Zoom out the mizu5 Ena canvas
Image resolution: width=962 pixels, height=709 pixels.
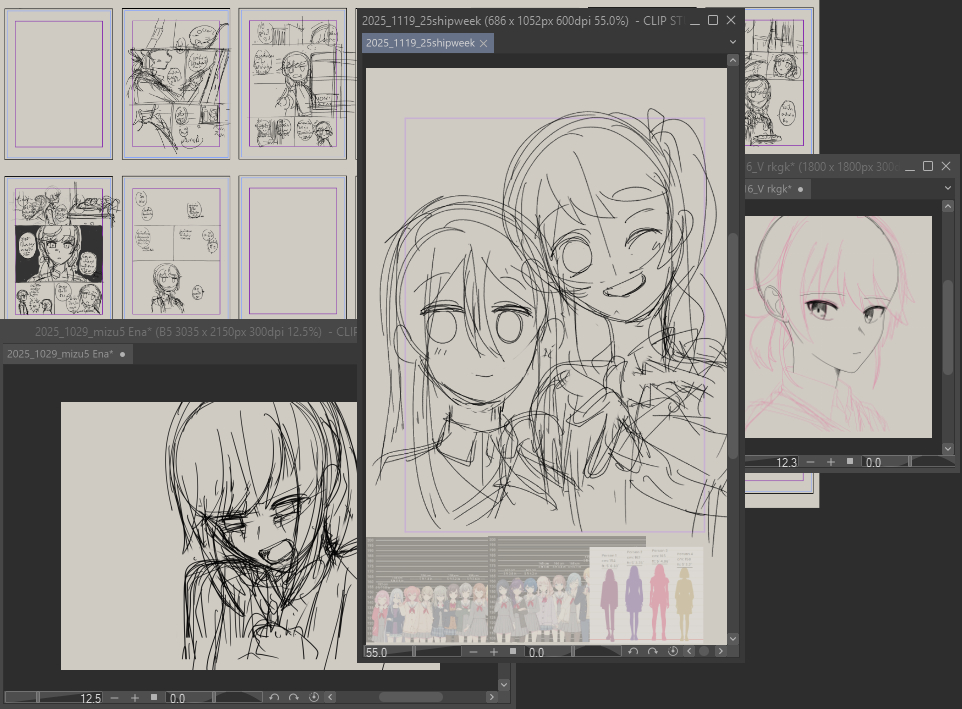(115, 697)
